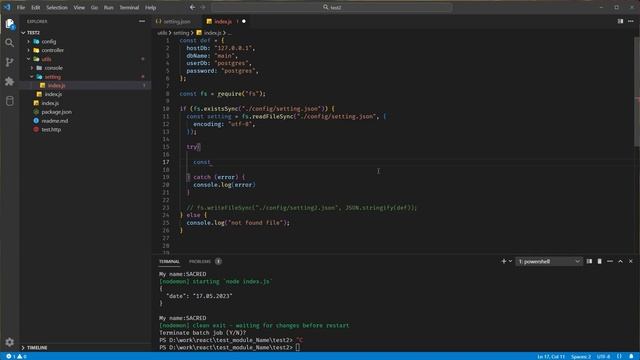The image size is (640, 360).
Task: Collapse the utils folder
Action: 29,59
